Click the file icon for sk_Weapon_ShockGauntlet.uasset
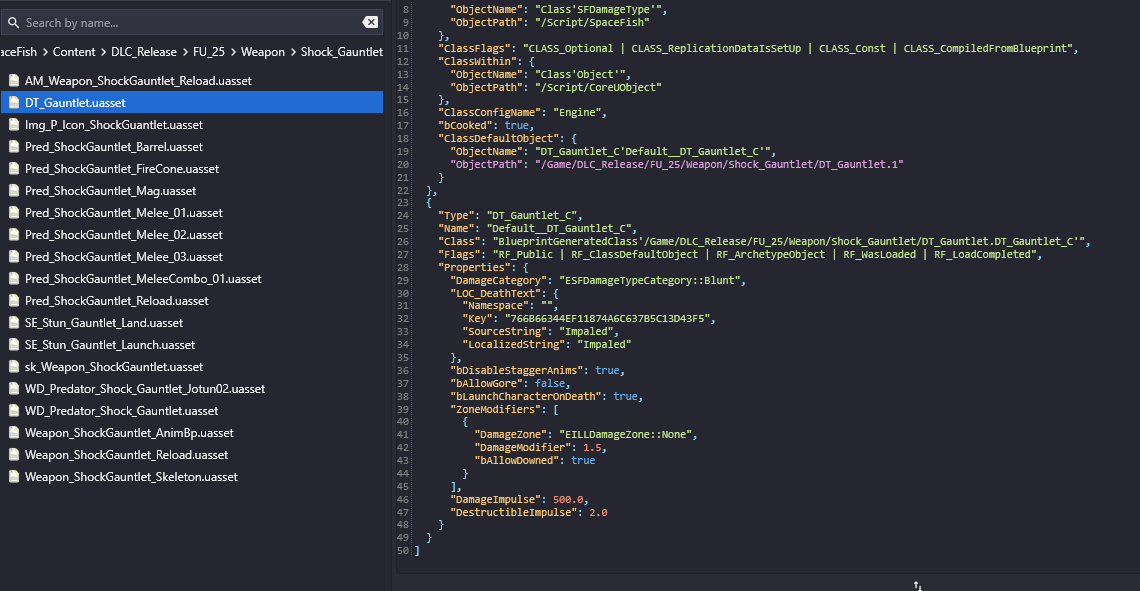The height and width of the screenshot is (591, 1140). click(13, 367)
